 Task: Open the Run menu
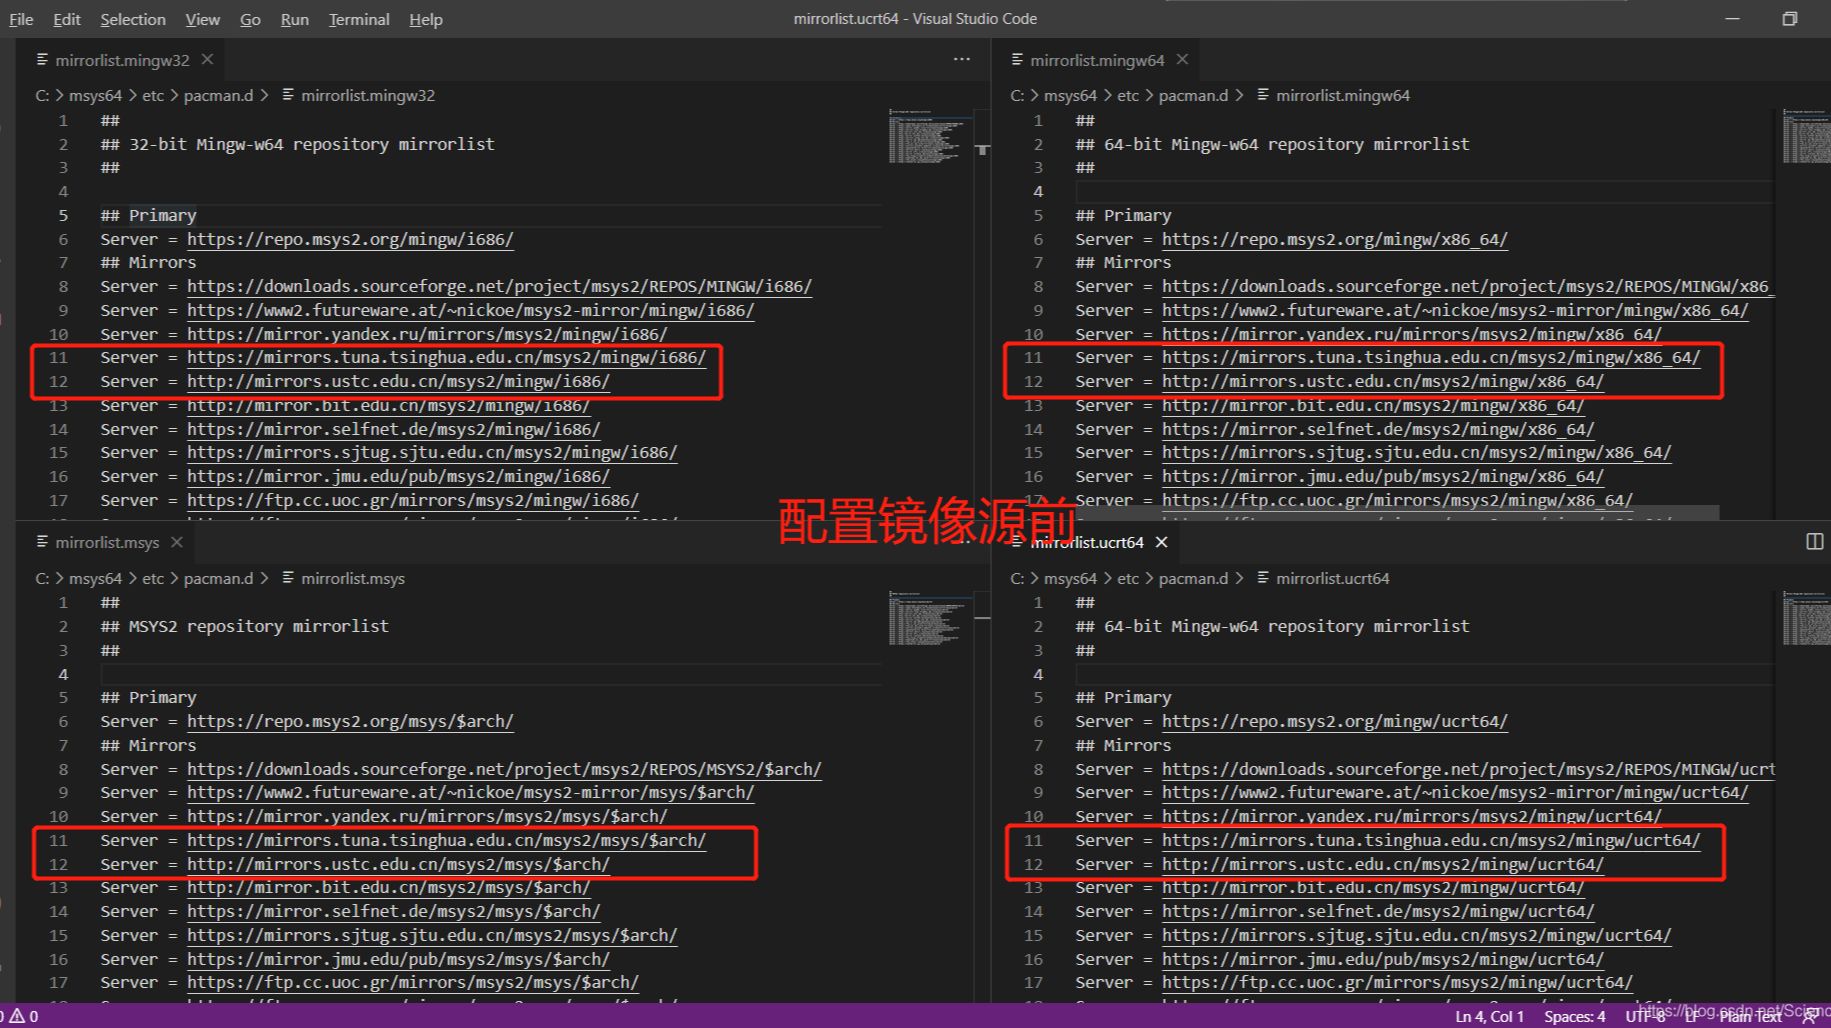(x=294, y=19)
